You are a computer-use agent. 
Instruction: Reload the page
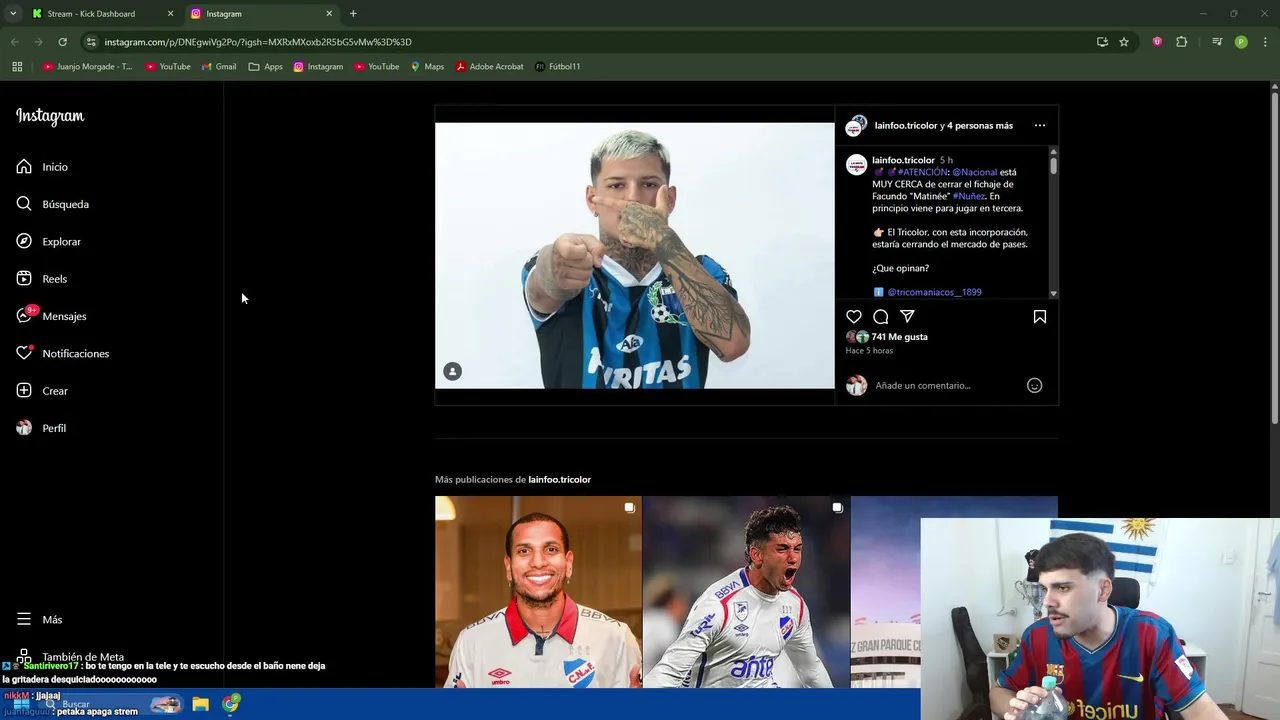click(x=62, y=42)
